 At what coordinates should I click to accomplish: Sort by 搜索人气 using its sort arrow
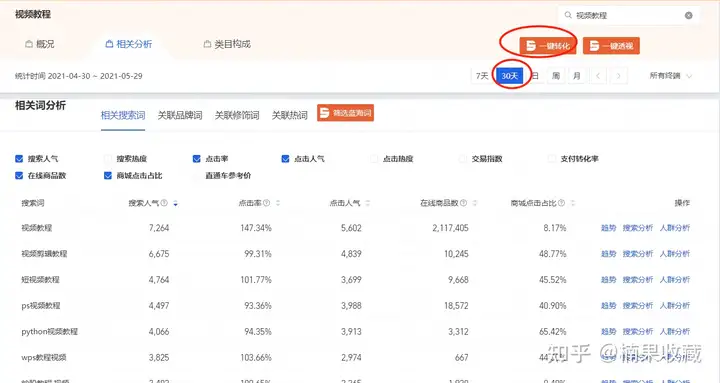tap(175, 203)
